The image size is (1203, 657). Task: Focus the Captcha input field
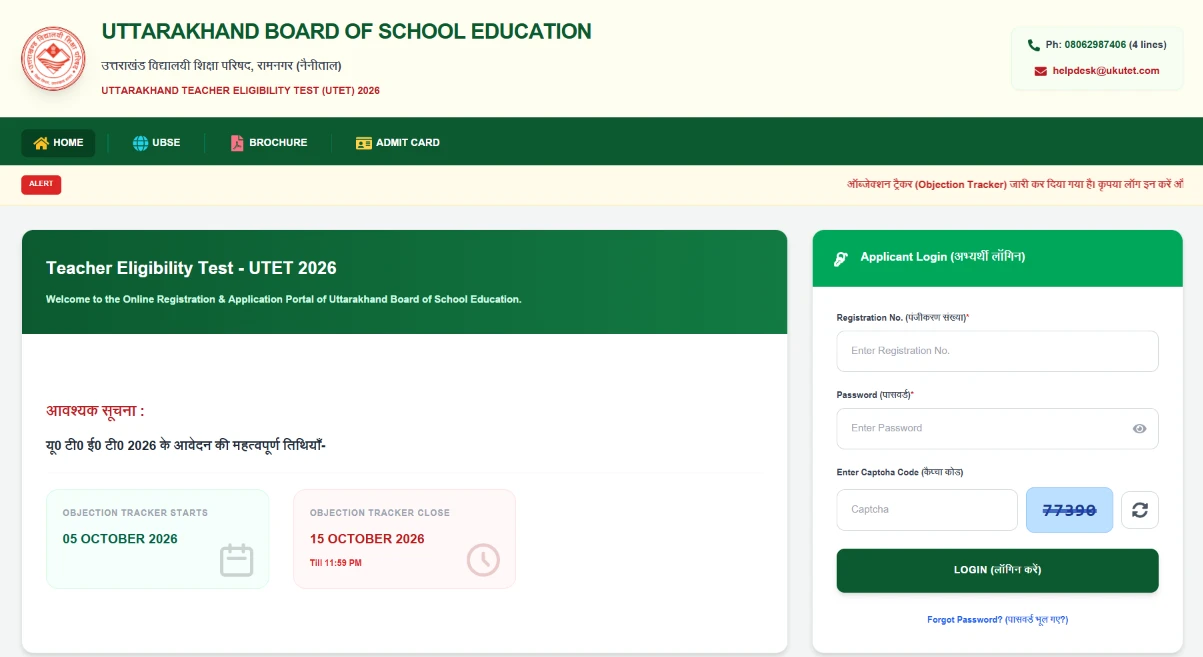pyautogui.click(x=927, y=510)
